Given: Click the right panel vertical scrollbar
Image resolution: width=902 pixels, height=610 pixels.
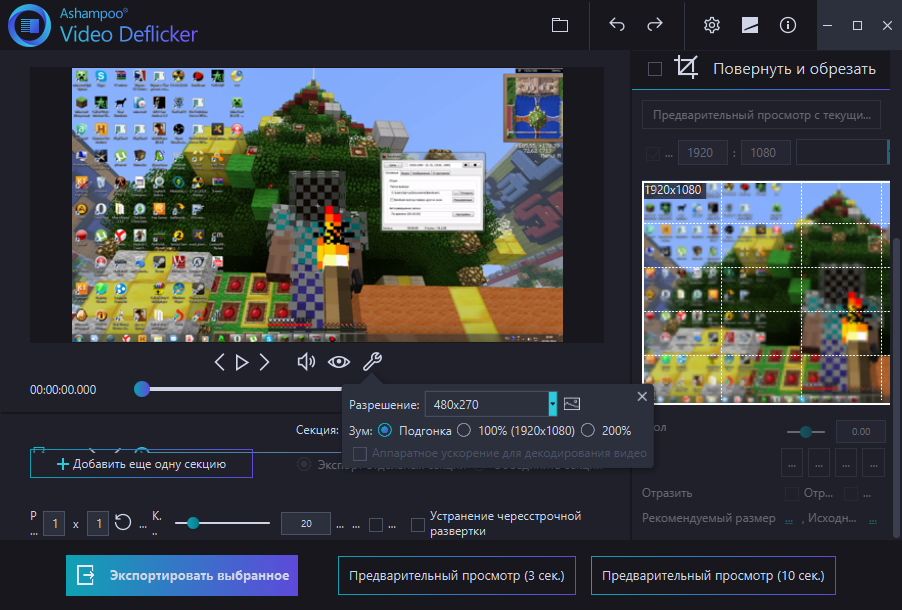Looking at the screenshot, I should 896,386.
